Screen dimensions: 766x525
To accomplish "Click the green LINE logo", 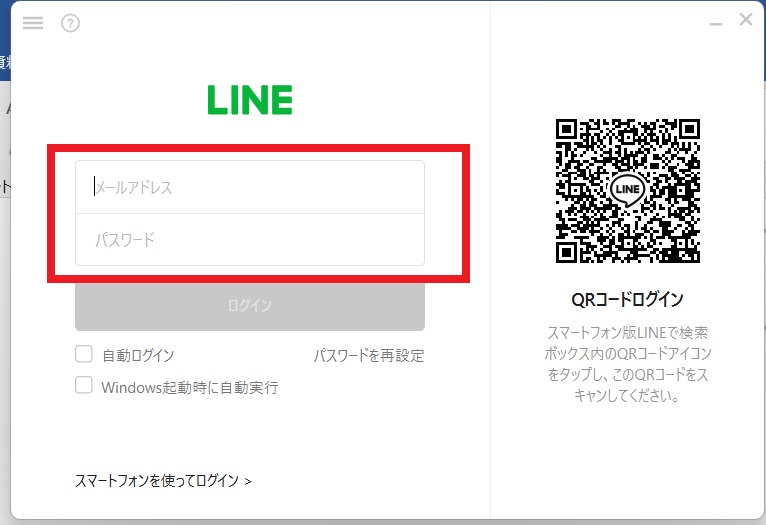I will 250,100.
